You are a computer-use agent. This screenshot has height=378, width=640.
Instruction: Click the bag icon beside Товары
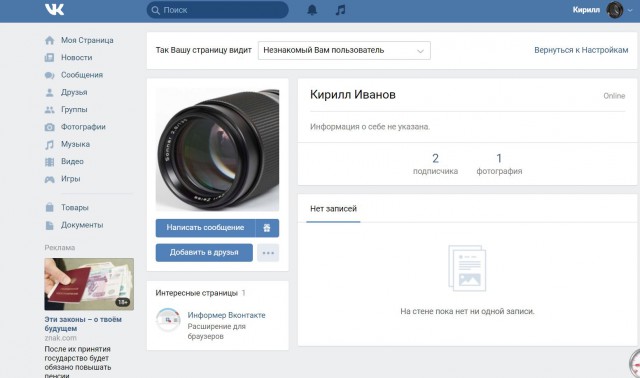click(49, 207)
